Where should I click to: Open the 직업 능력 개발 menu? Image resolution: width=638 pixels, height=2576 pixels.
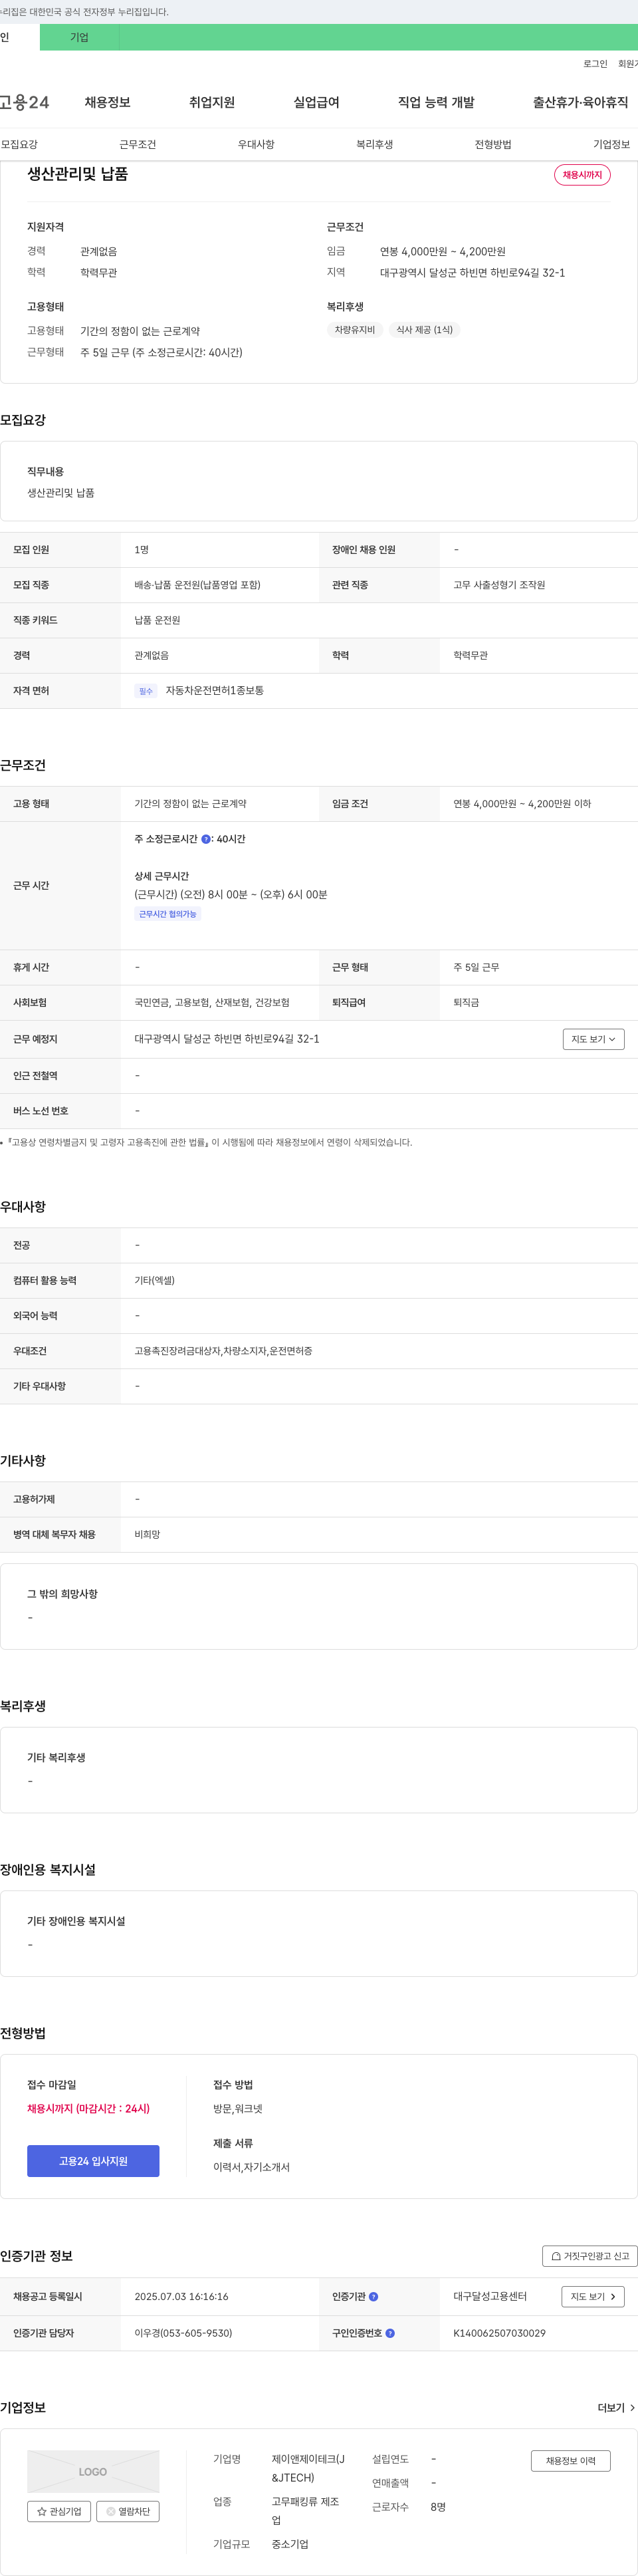(x=436, y=102)
